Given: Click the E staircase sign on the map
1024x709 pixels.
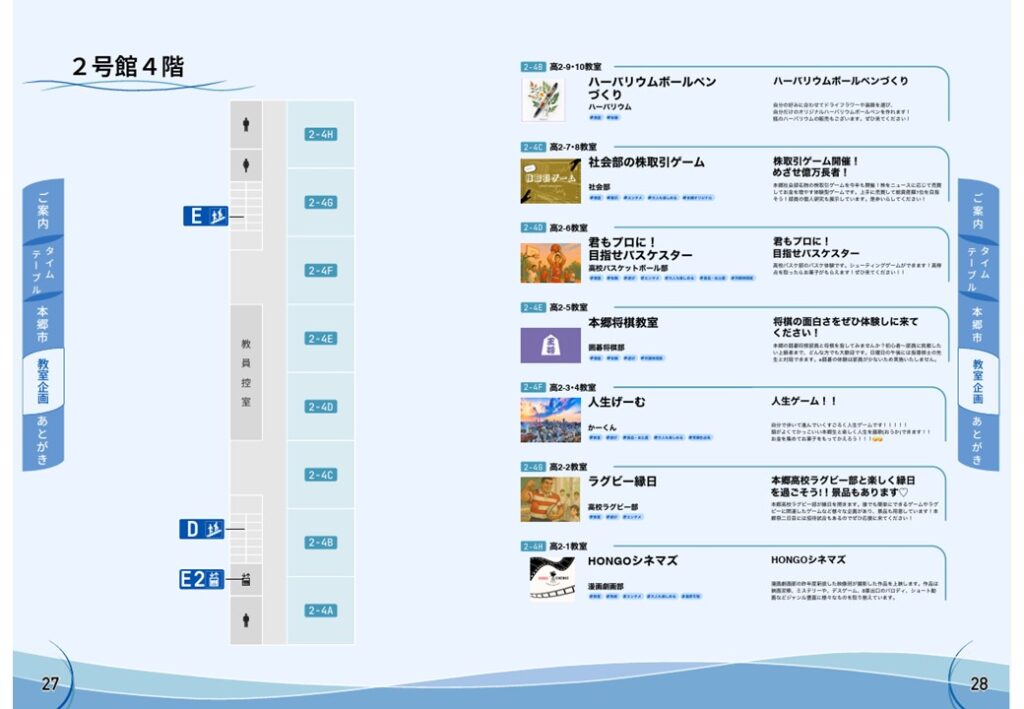Looking at the screenshot, I should pyautogui.click(x=206, y=216).
